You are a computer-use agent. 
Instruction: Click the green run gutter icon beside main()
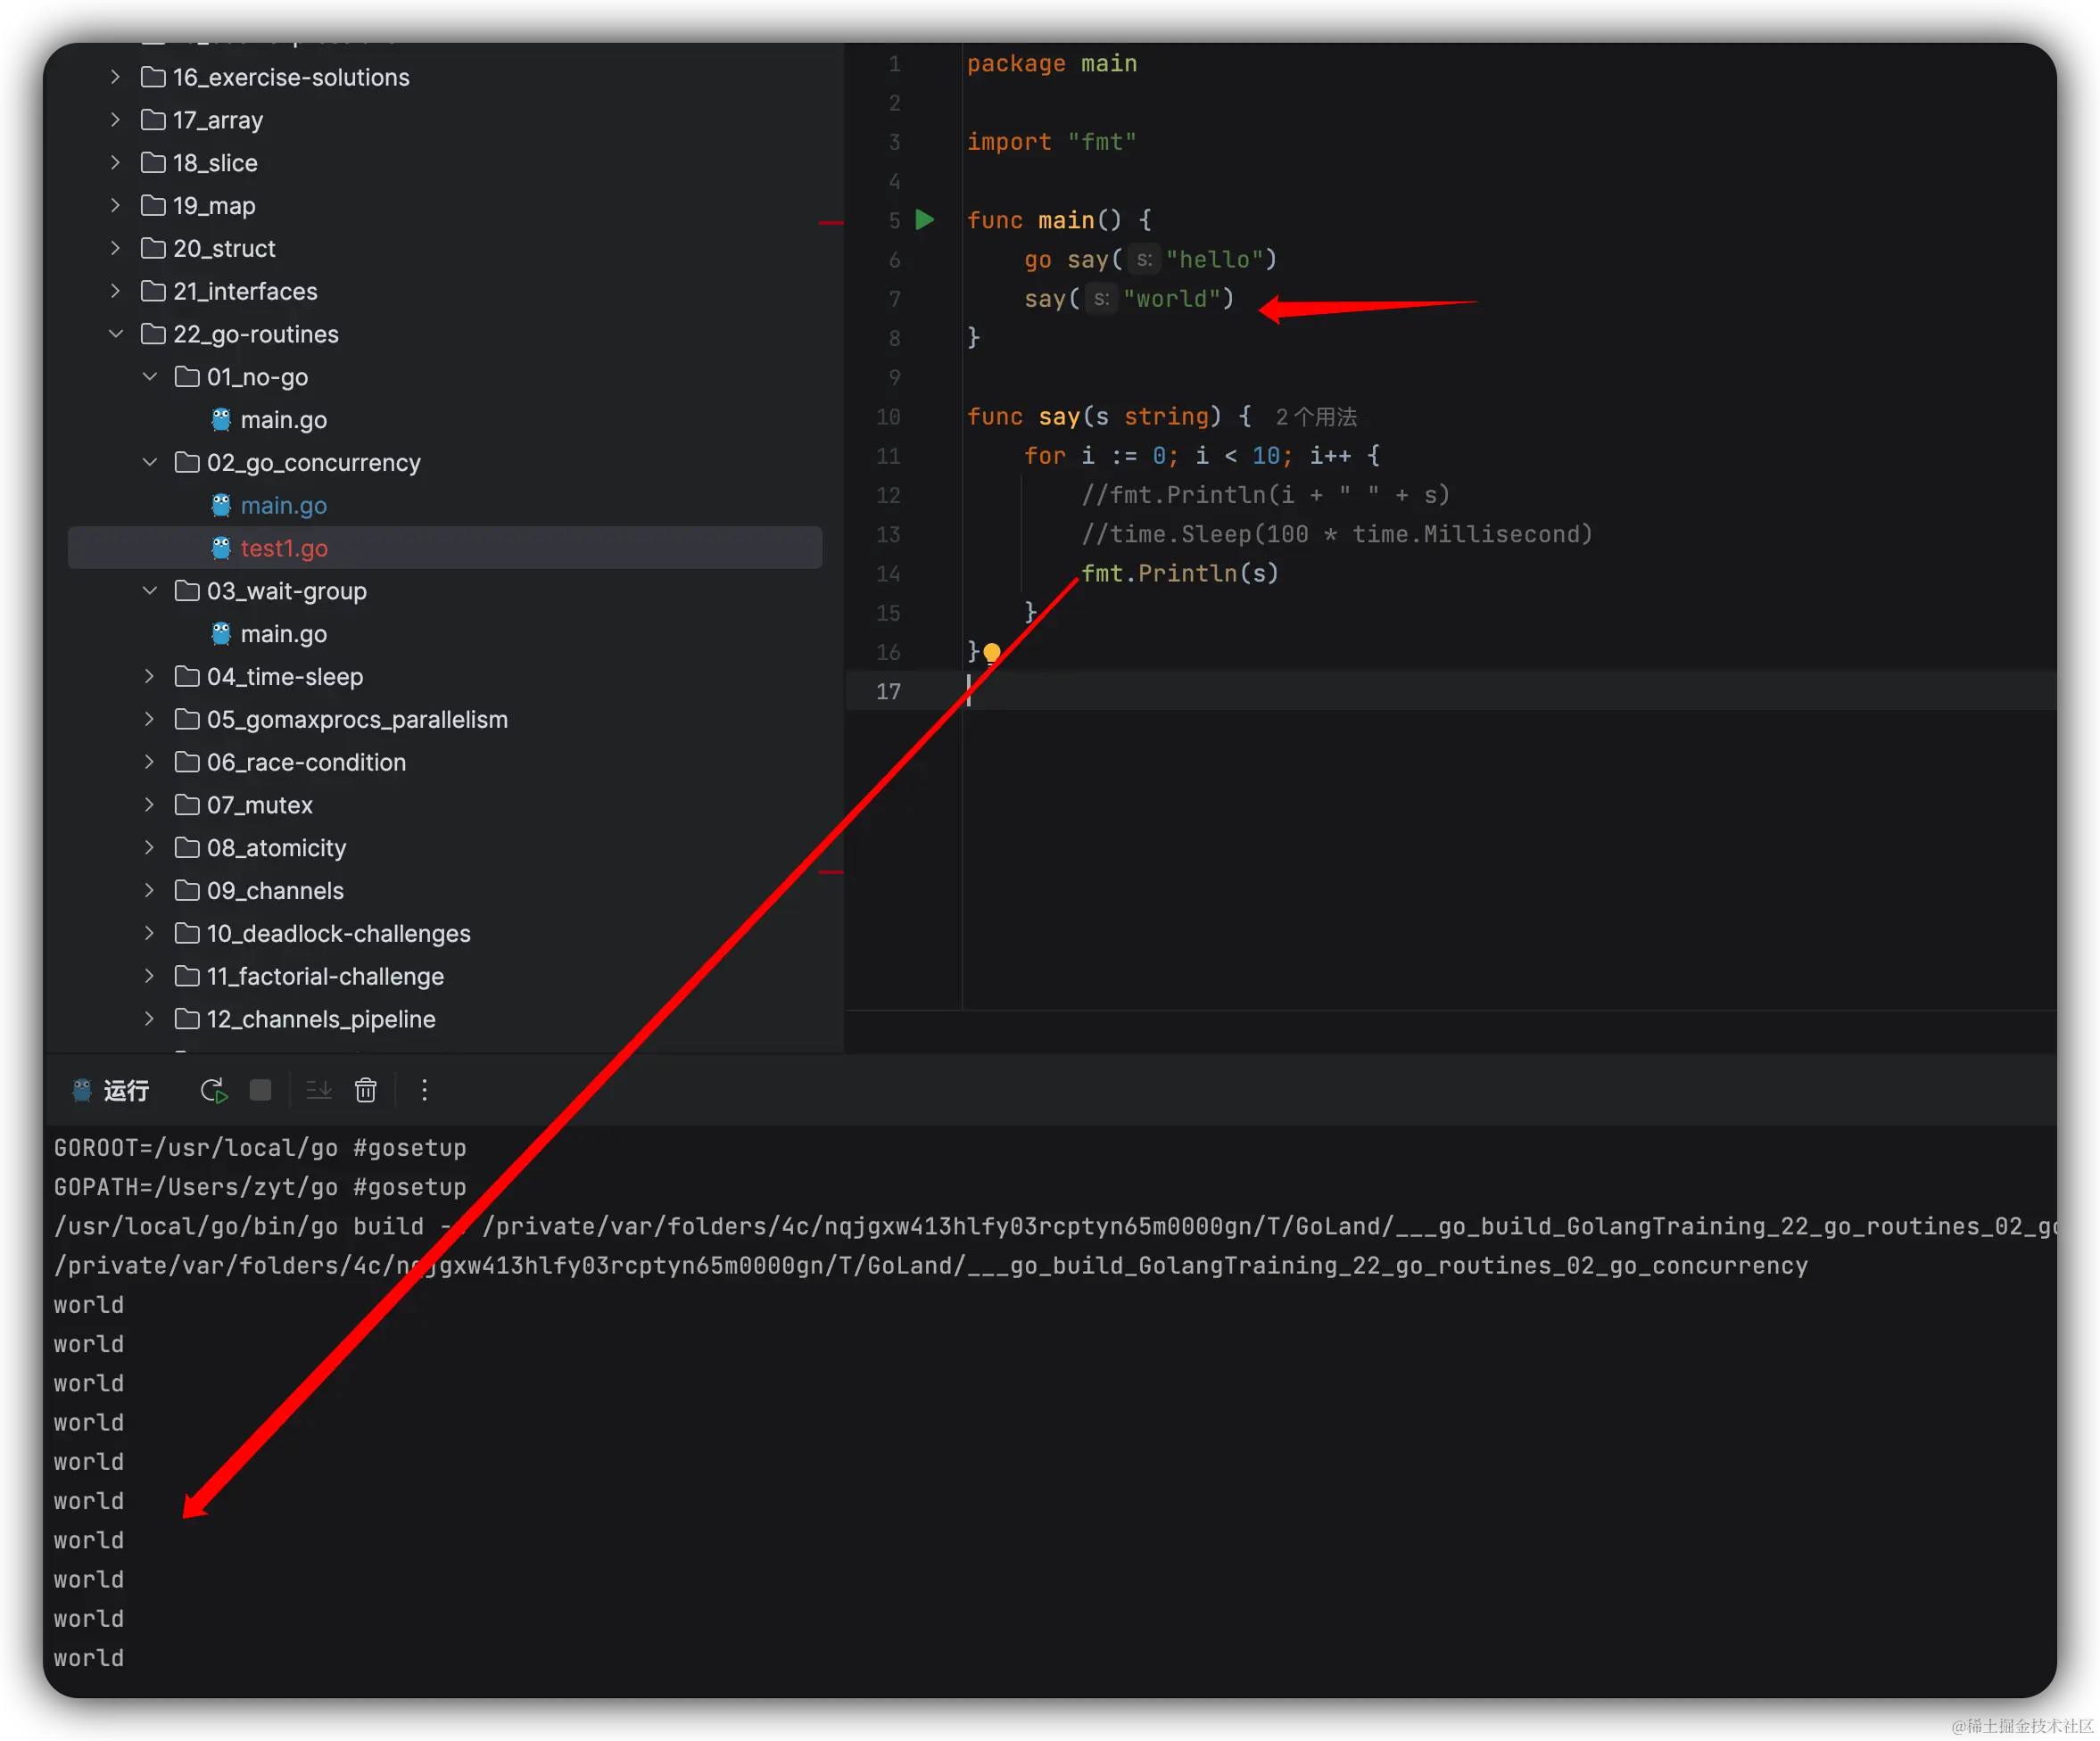pos(925,220)
